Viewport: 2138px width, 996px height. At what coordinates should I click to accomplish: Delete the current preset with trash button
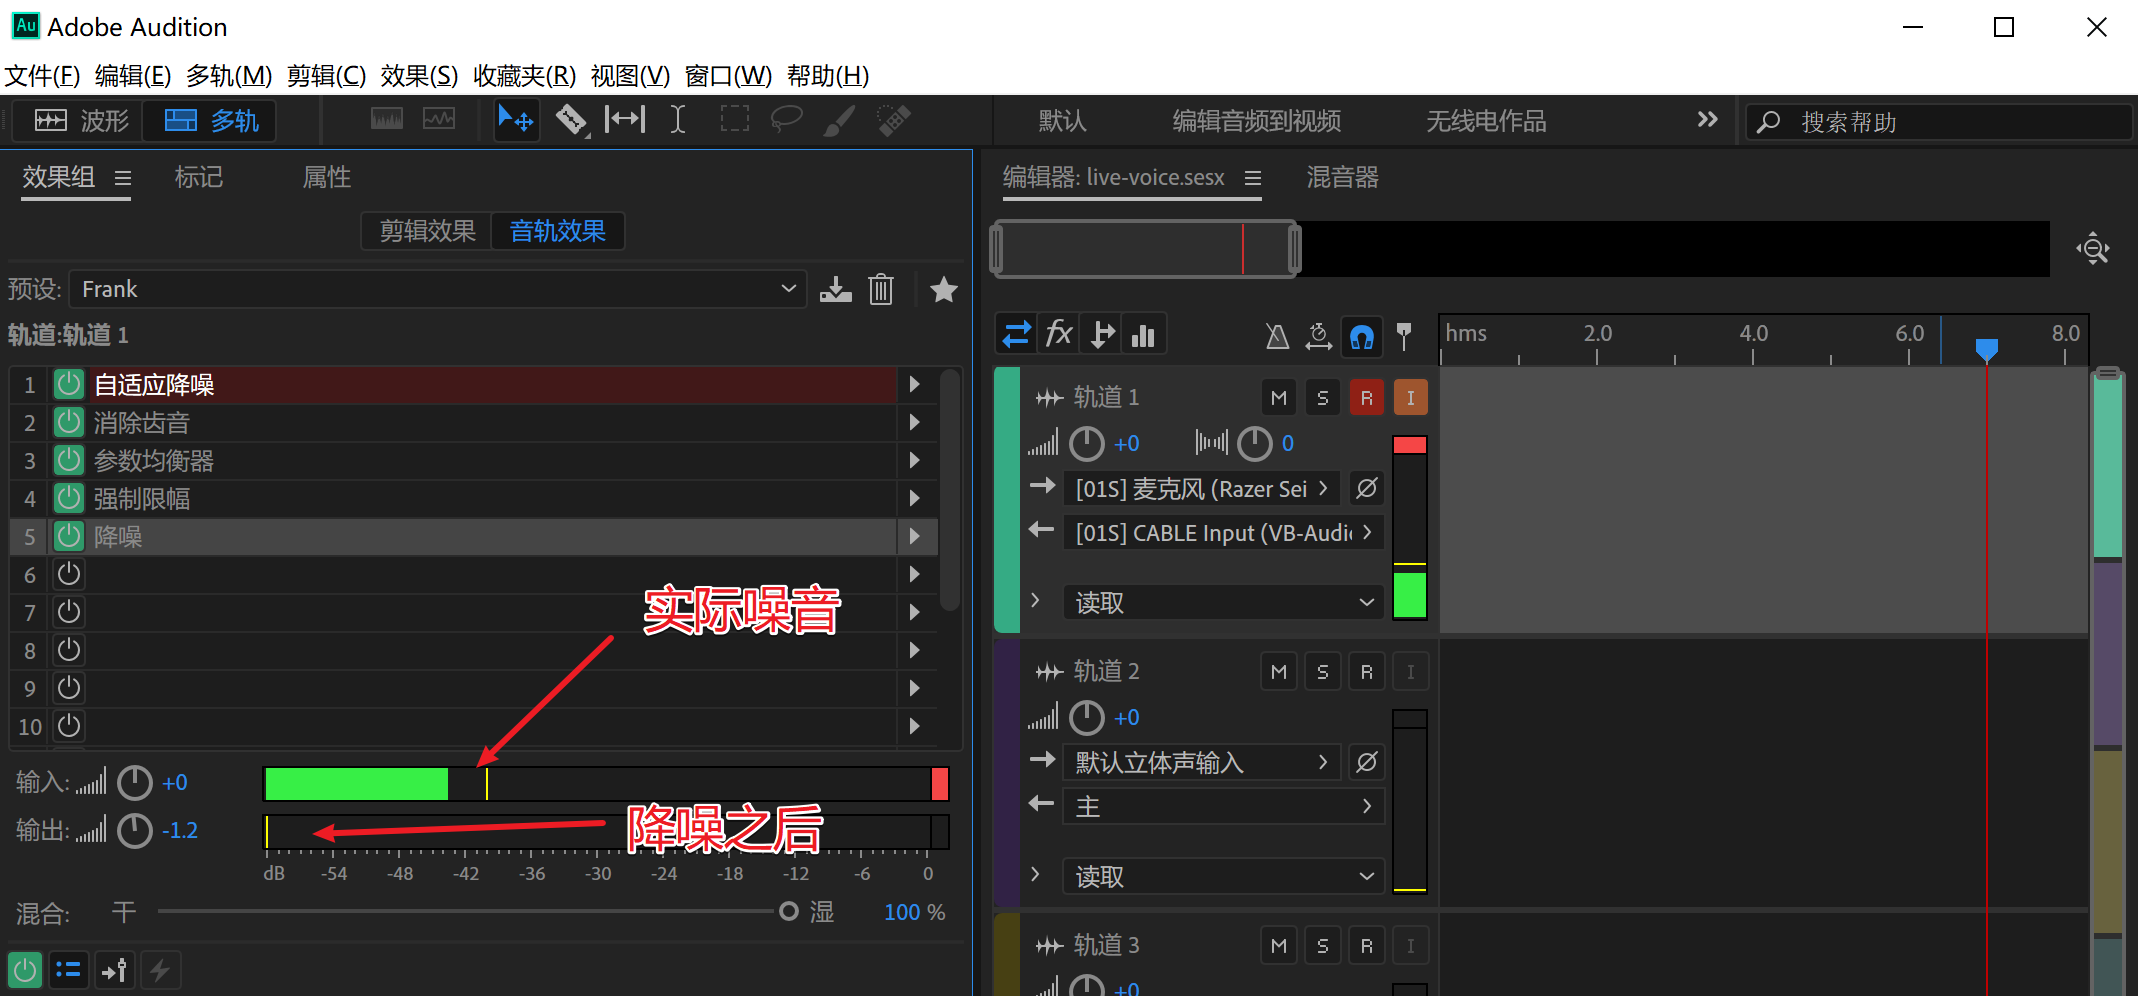pyautogui.click(x=880, y=289)
